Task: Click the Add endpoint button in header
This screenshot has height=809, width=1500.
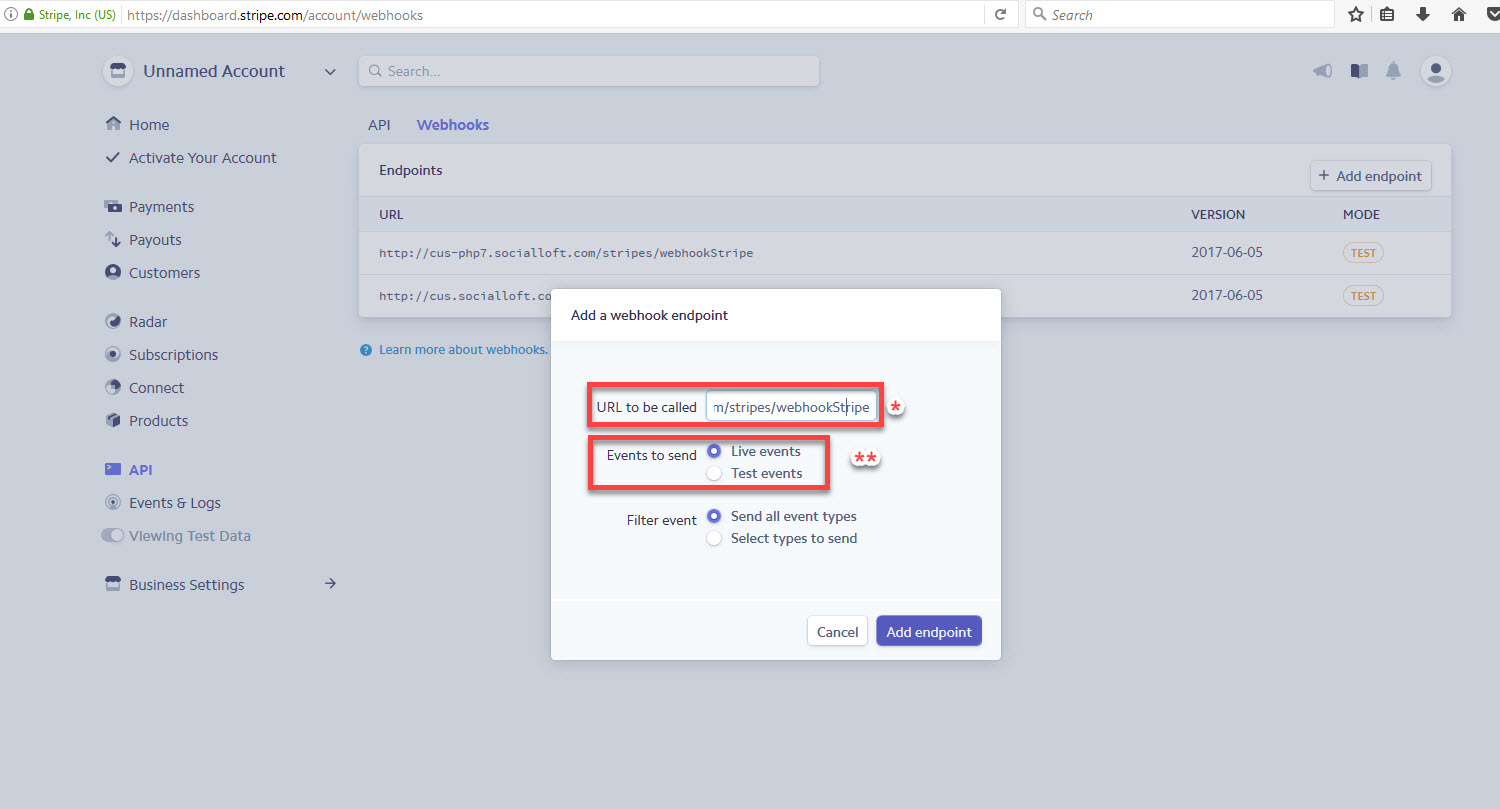Action: (1371, 176)
